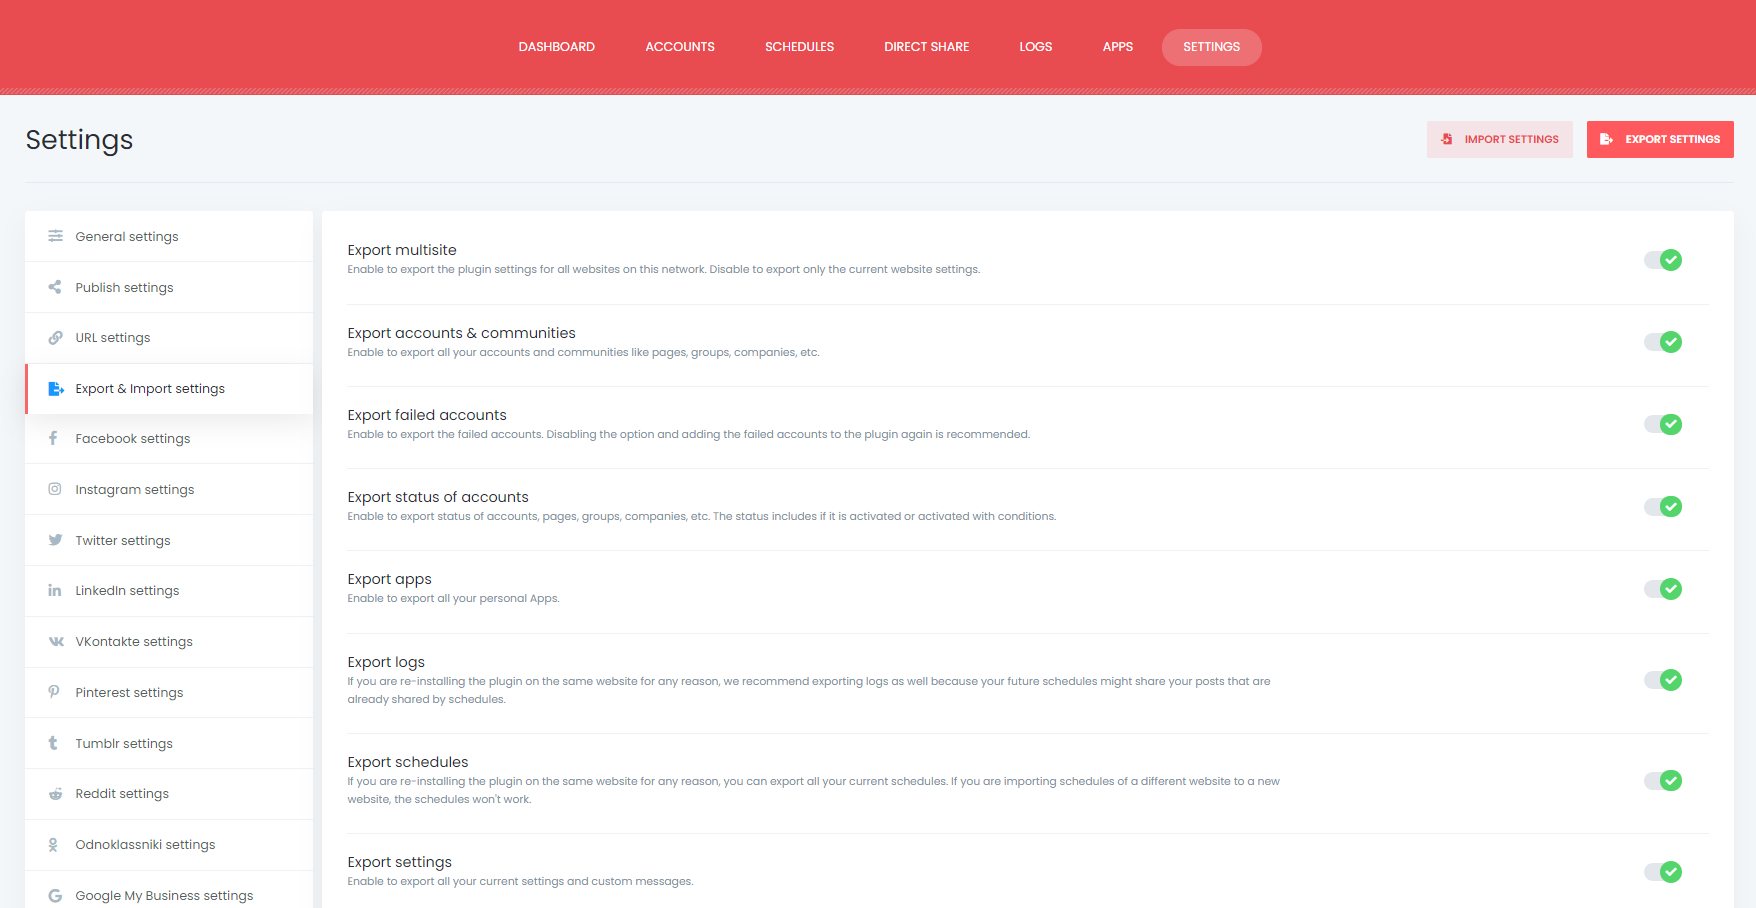Click the Reddit logo icon in sidebar
Viewport: 1756px width, 908px height.
point(55,794)
